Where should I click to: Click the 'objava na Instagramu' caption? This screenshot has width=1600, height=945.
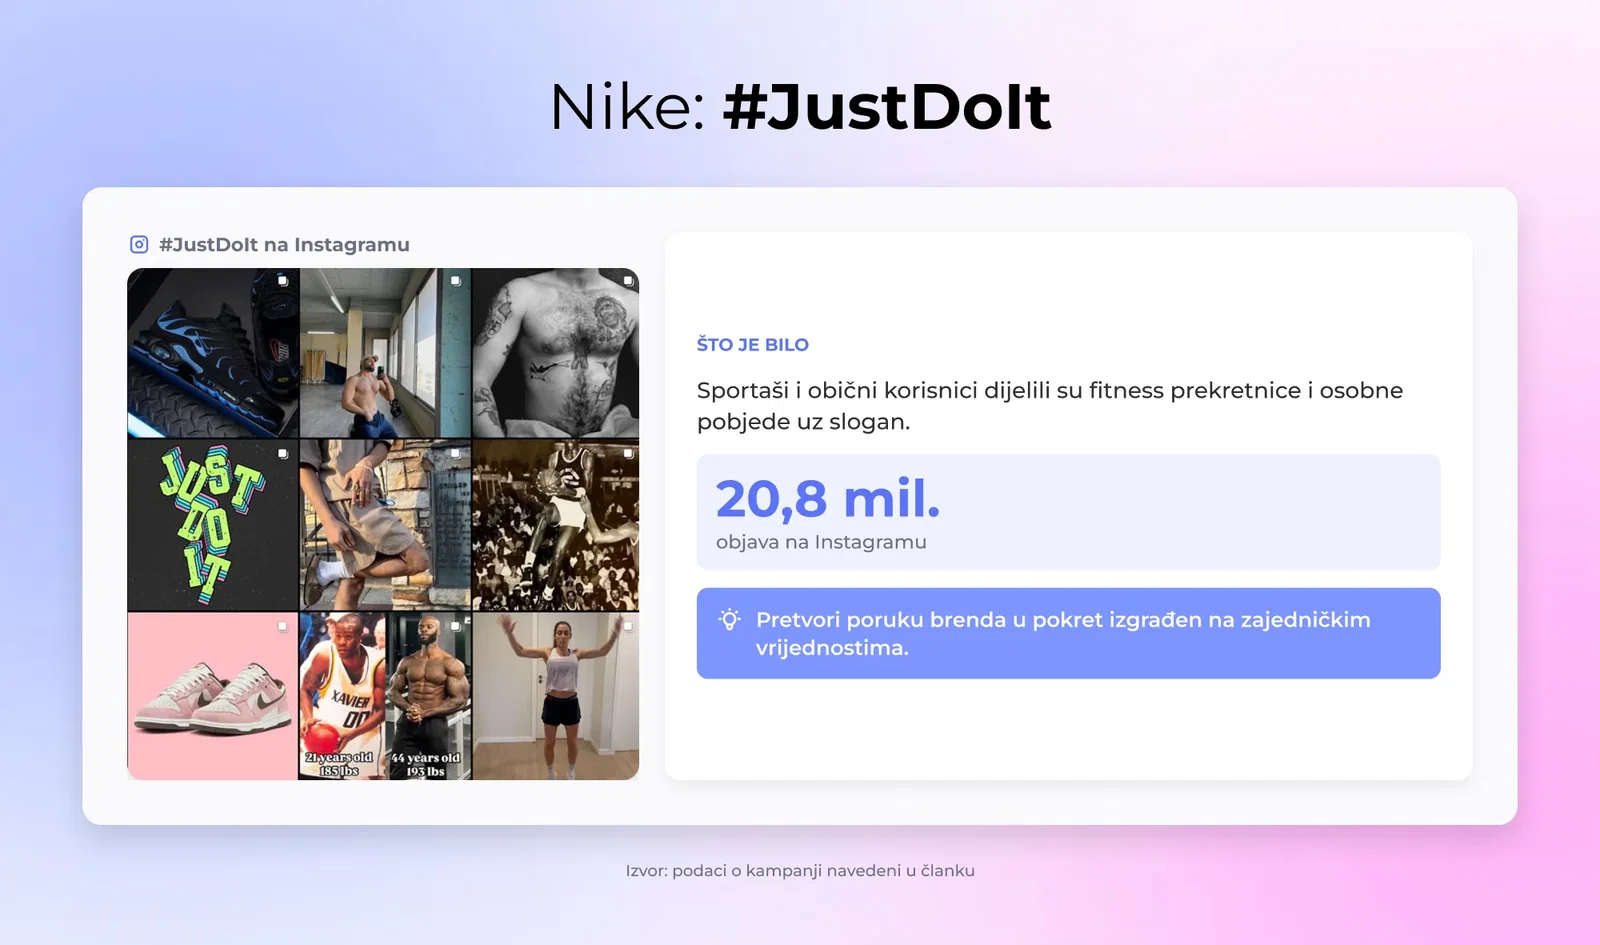(x=821, y=542)
